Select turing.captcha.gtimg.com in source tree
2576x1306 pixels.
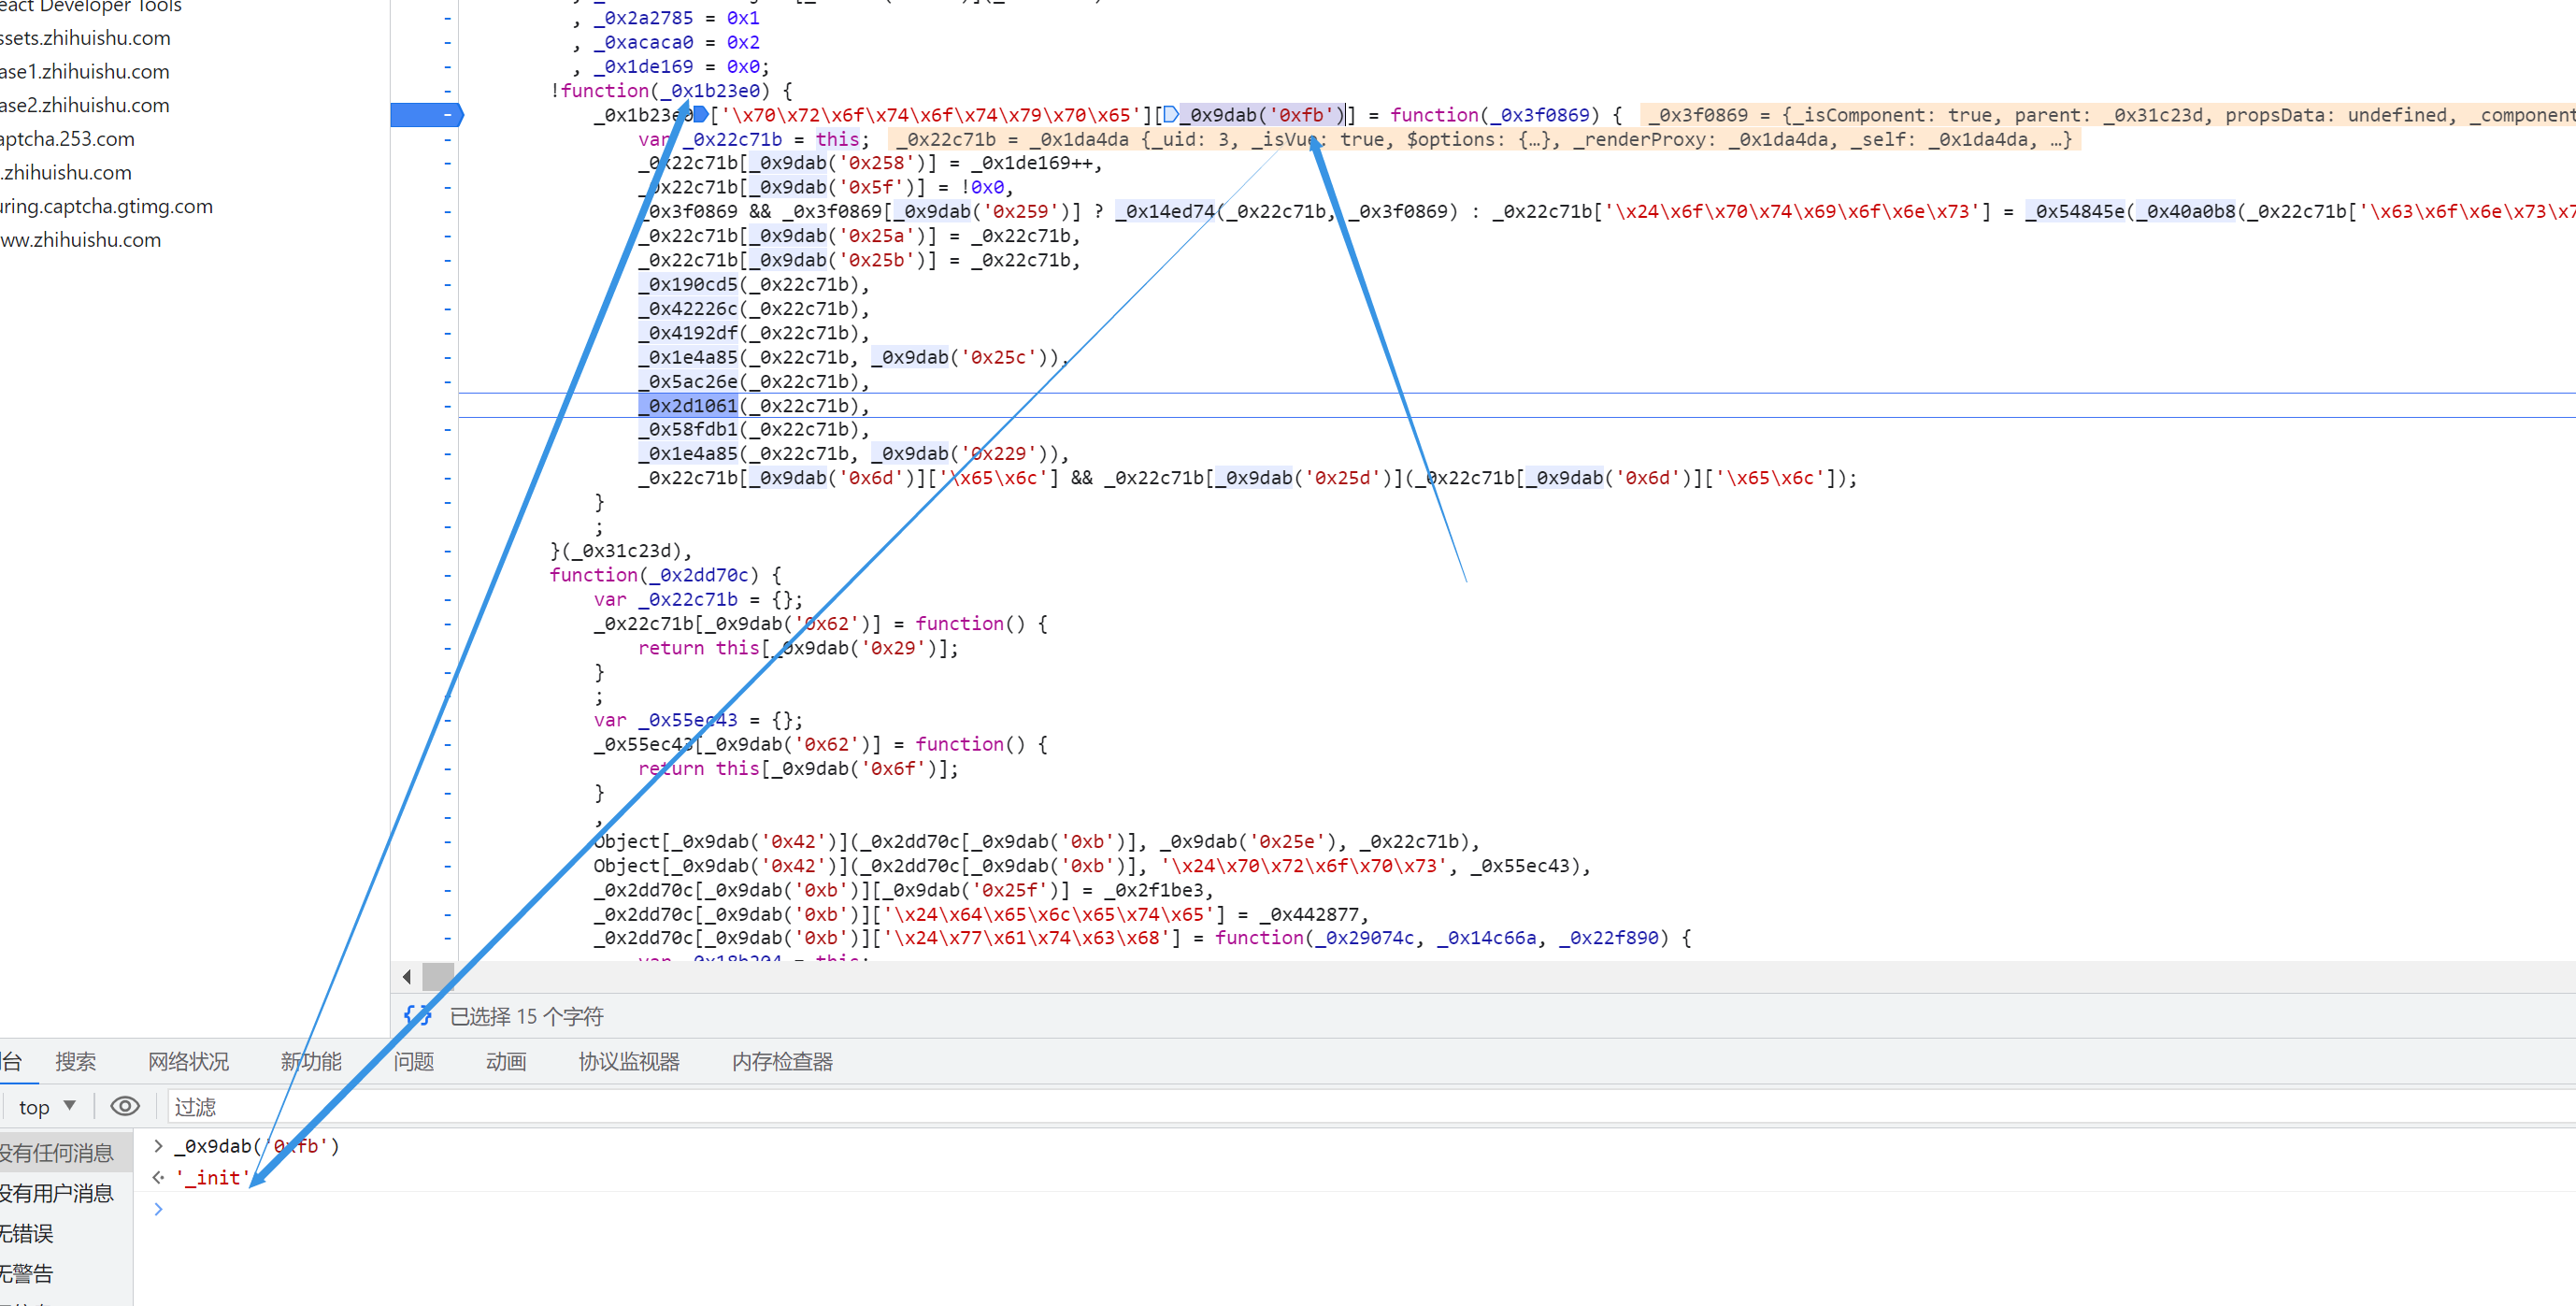[x=106, y=206]
